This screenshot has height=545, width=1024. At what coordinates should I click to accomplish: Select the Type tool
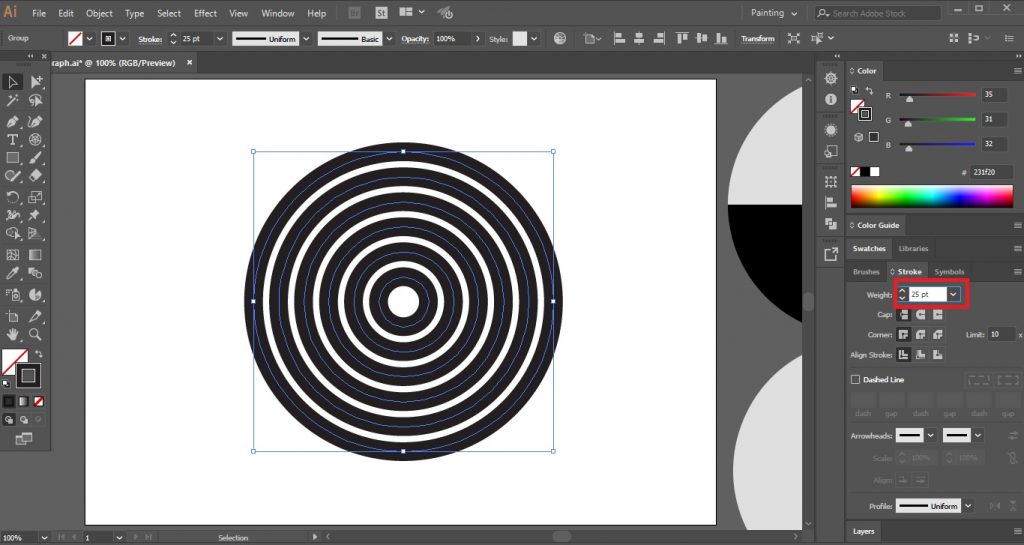click(x=12, y=140)
